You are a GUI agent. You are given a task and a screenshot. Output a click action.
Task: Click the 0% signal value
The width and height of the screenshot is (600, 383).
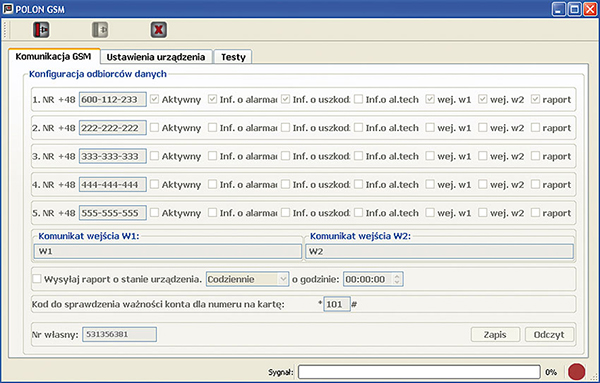[551, 372]
